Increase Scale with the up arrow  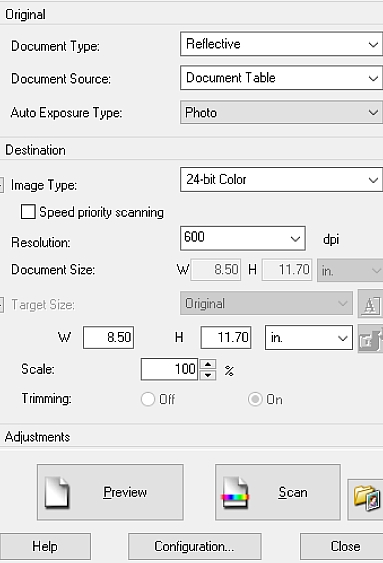click(208, 364)
